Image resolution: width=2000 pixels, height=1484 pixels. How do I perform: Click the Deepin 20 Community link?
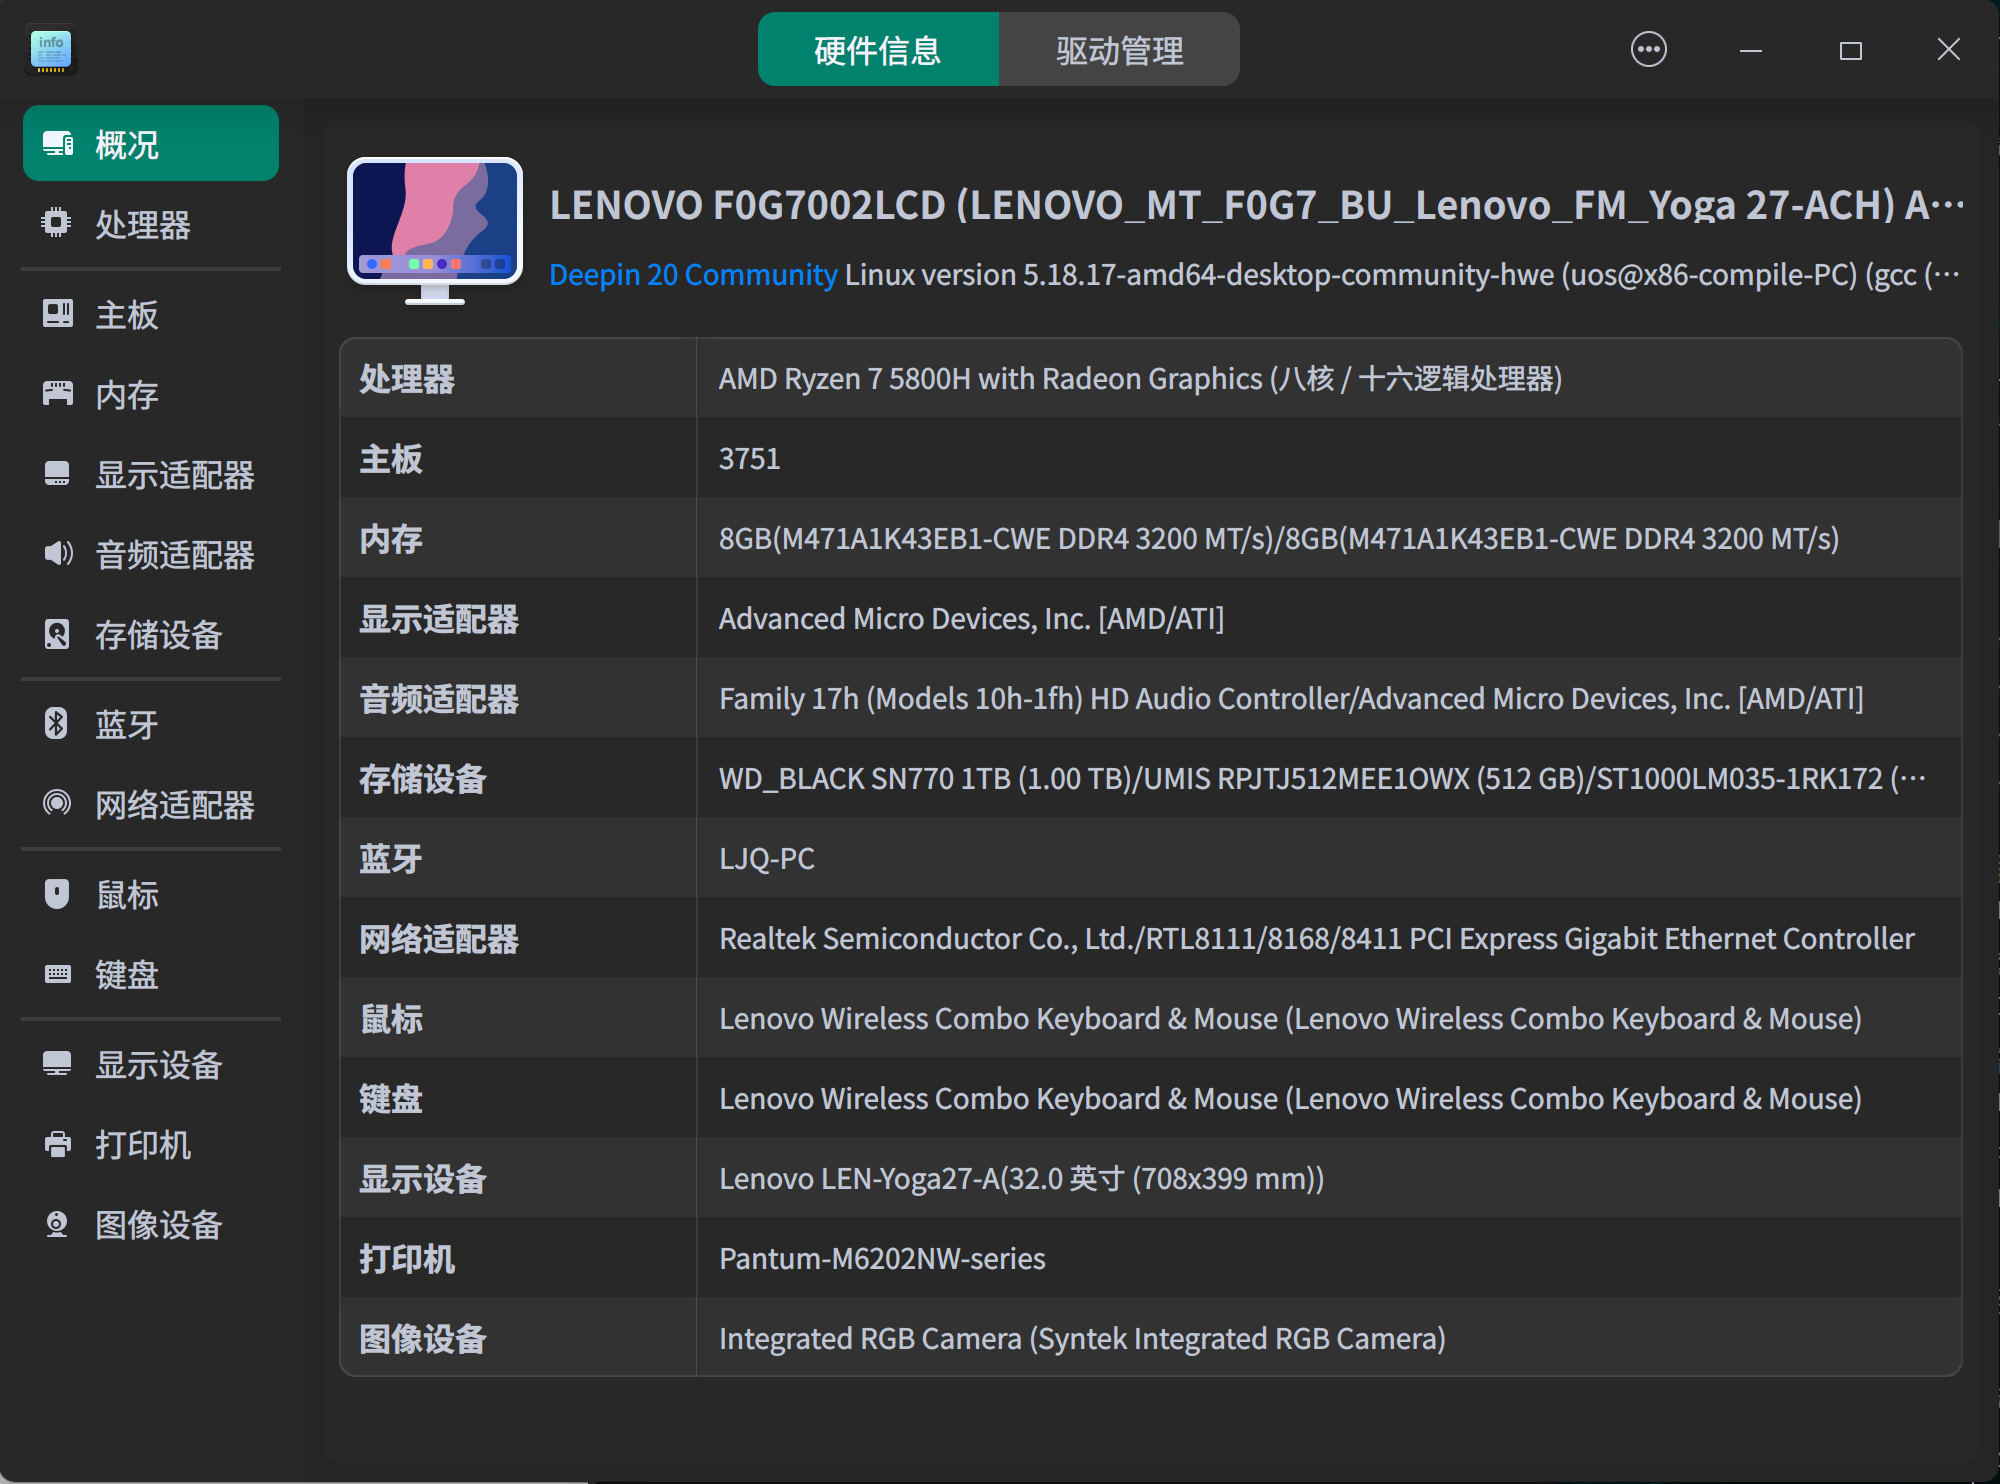coord(693,274)
